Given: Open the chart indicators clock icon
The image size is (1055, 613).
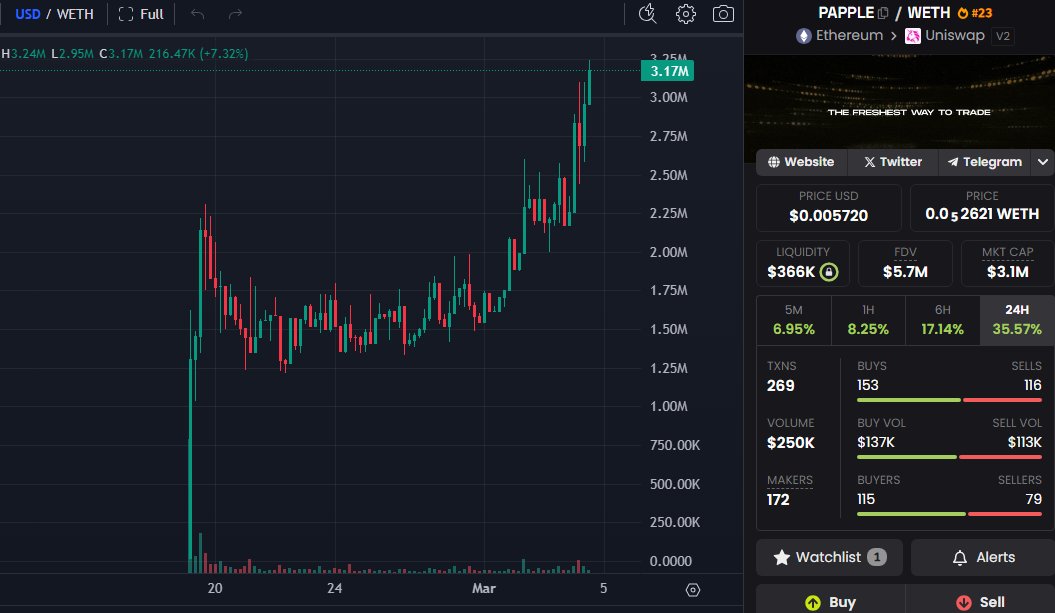Looking at the screenshot, I should 647,13.
